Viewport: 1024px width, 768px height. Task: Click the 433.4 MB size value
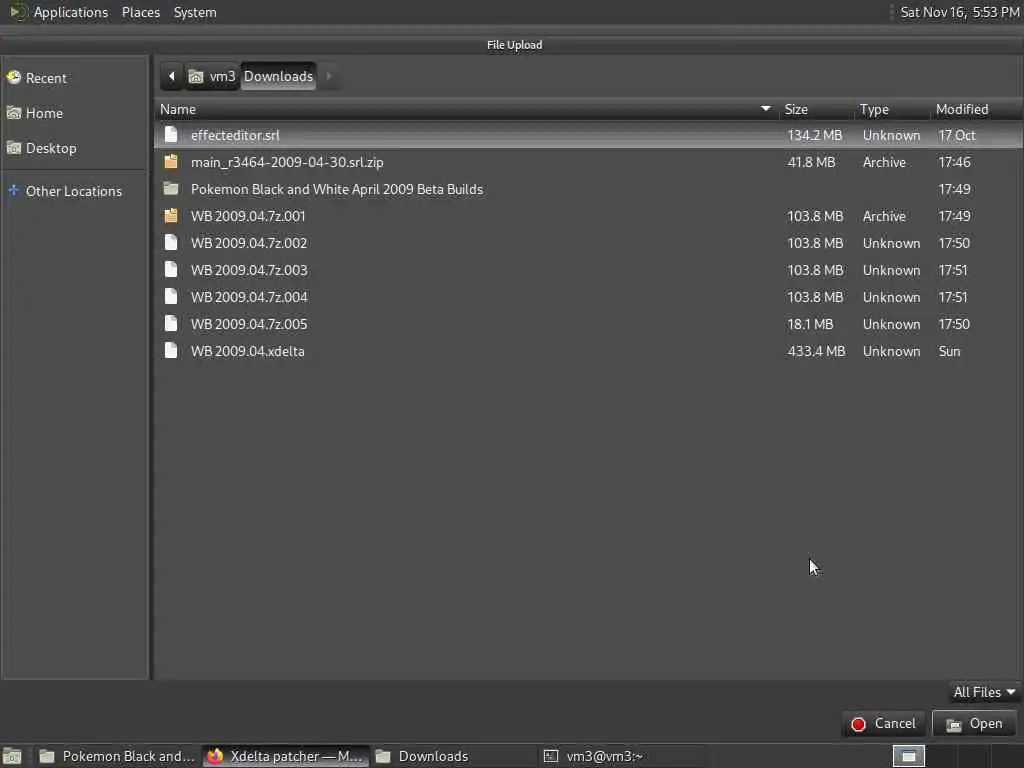[816, 351]
